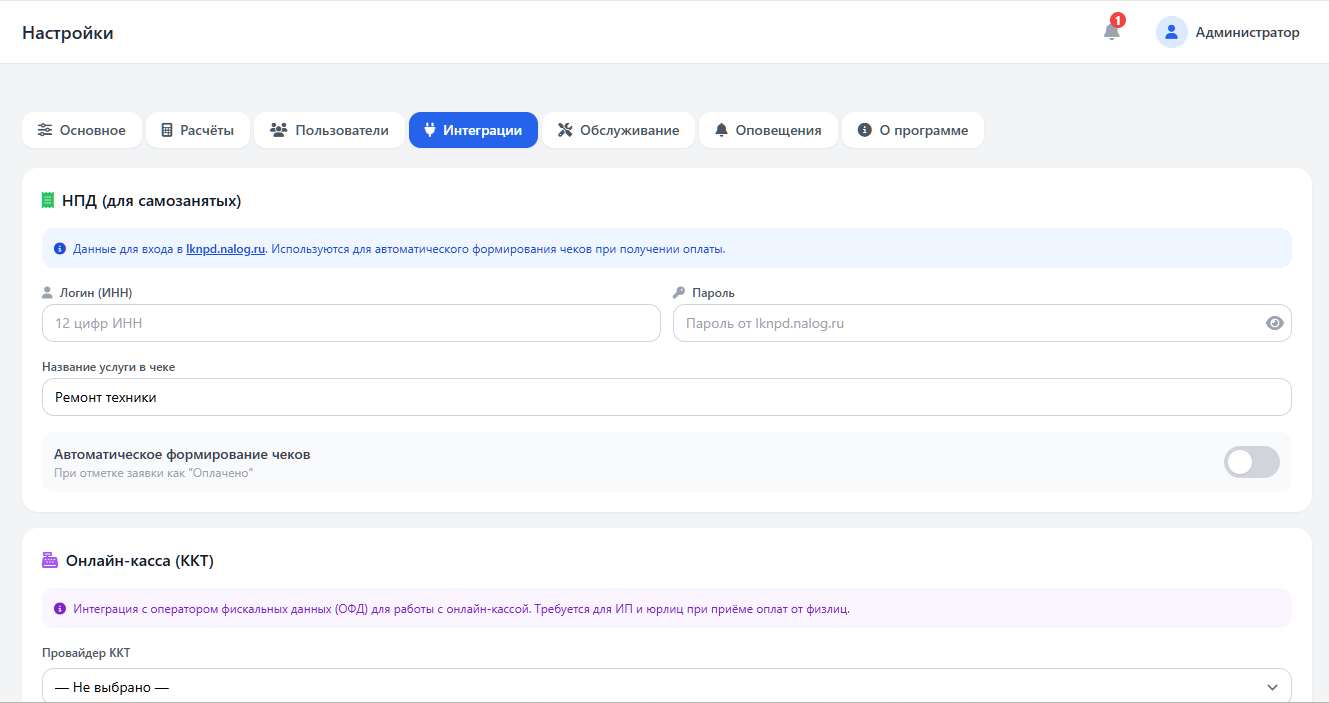The width and height of the screenshot is (1329, 703).
Task: Select the Интеграции tab
Action: click(473, 130)
